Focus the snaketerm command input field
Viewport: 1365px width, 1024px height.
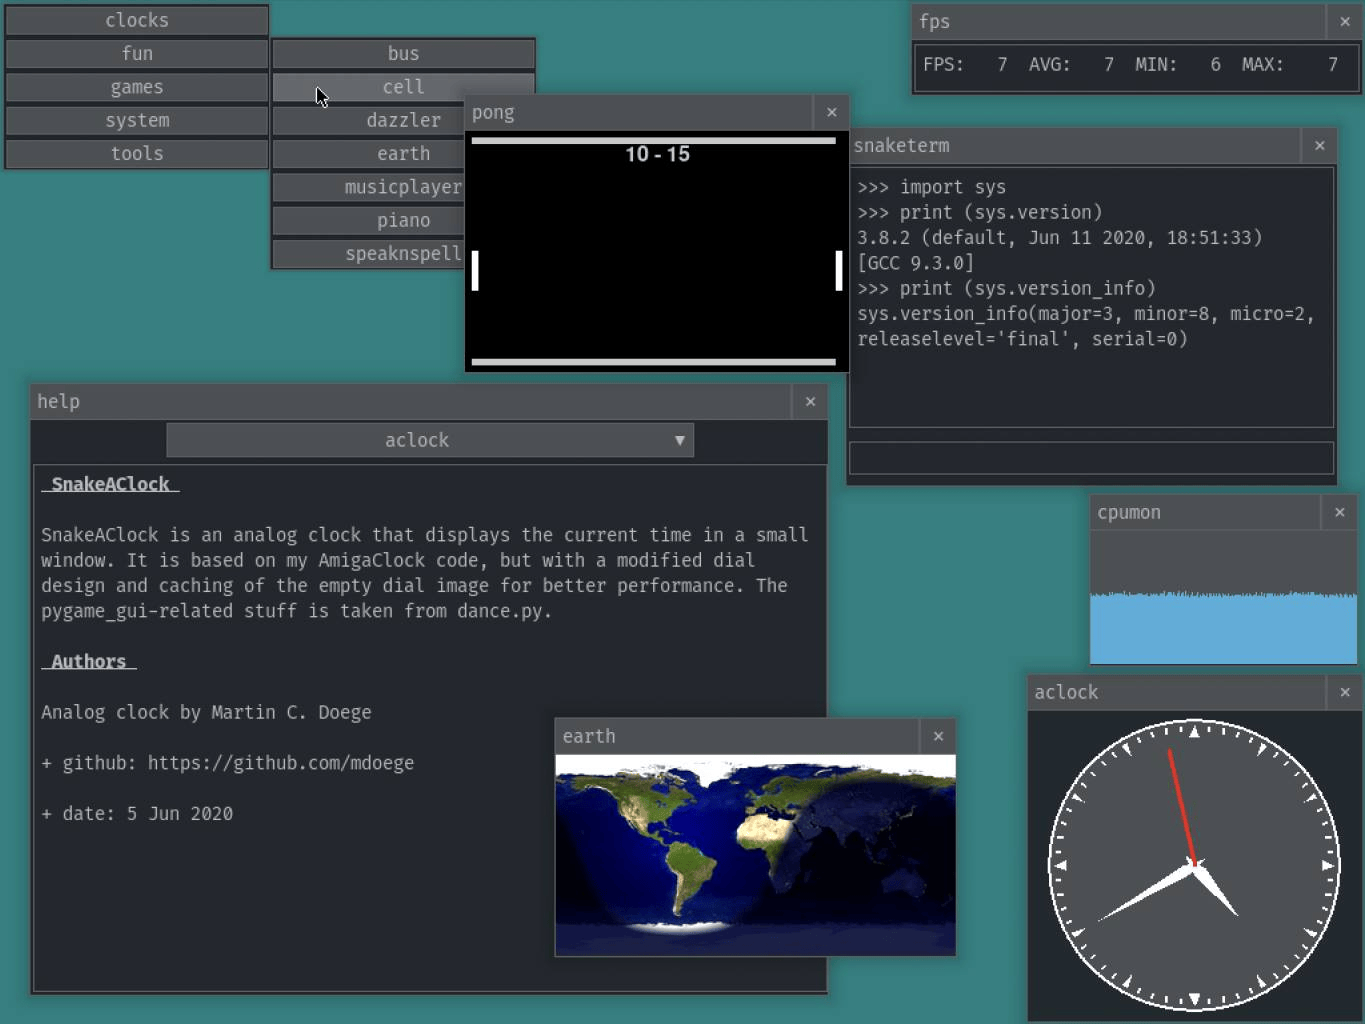point(1091,458)
